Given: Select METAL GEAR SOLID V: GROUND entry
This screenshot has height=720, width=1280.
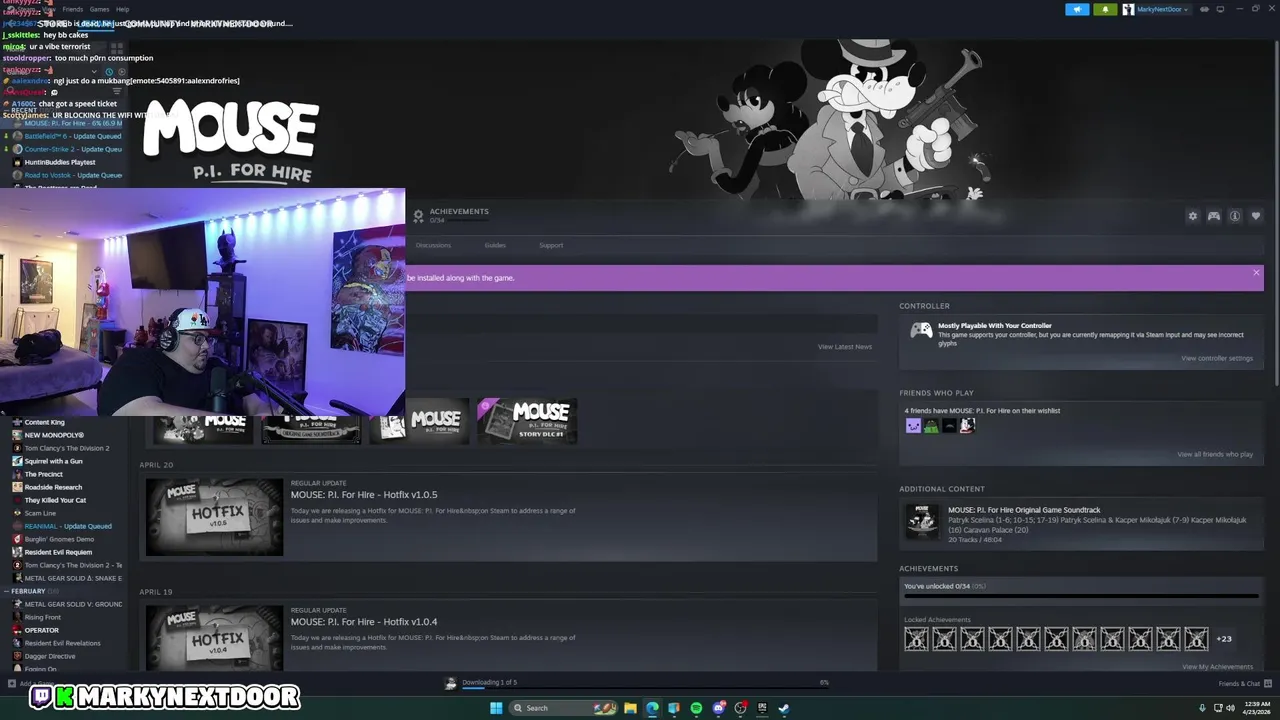Looking at the screenshot, I should [73, 604].
